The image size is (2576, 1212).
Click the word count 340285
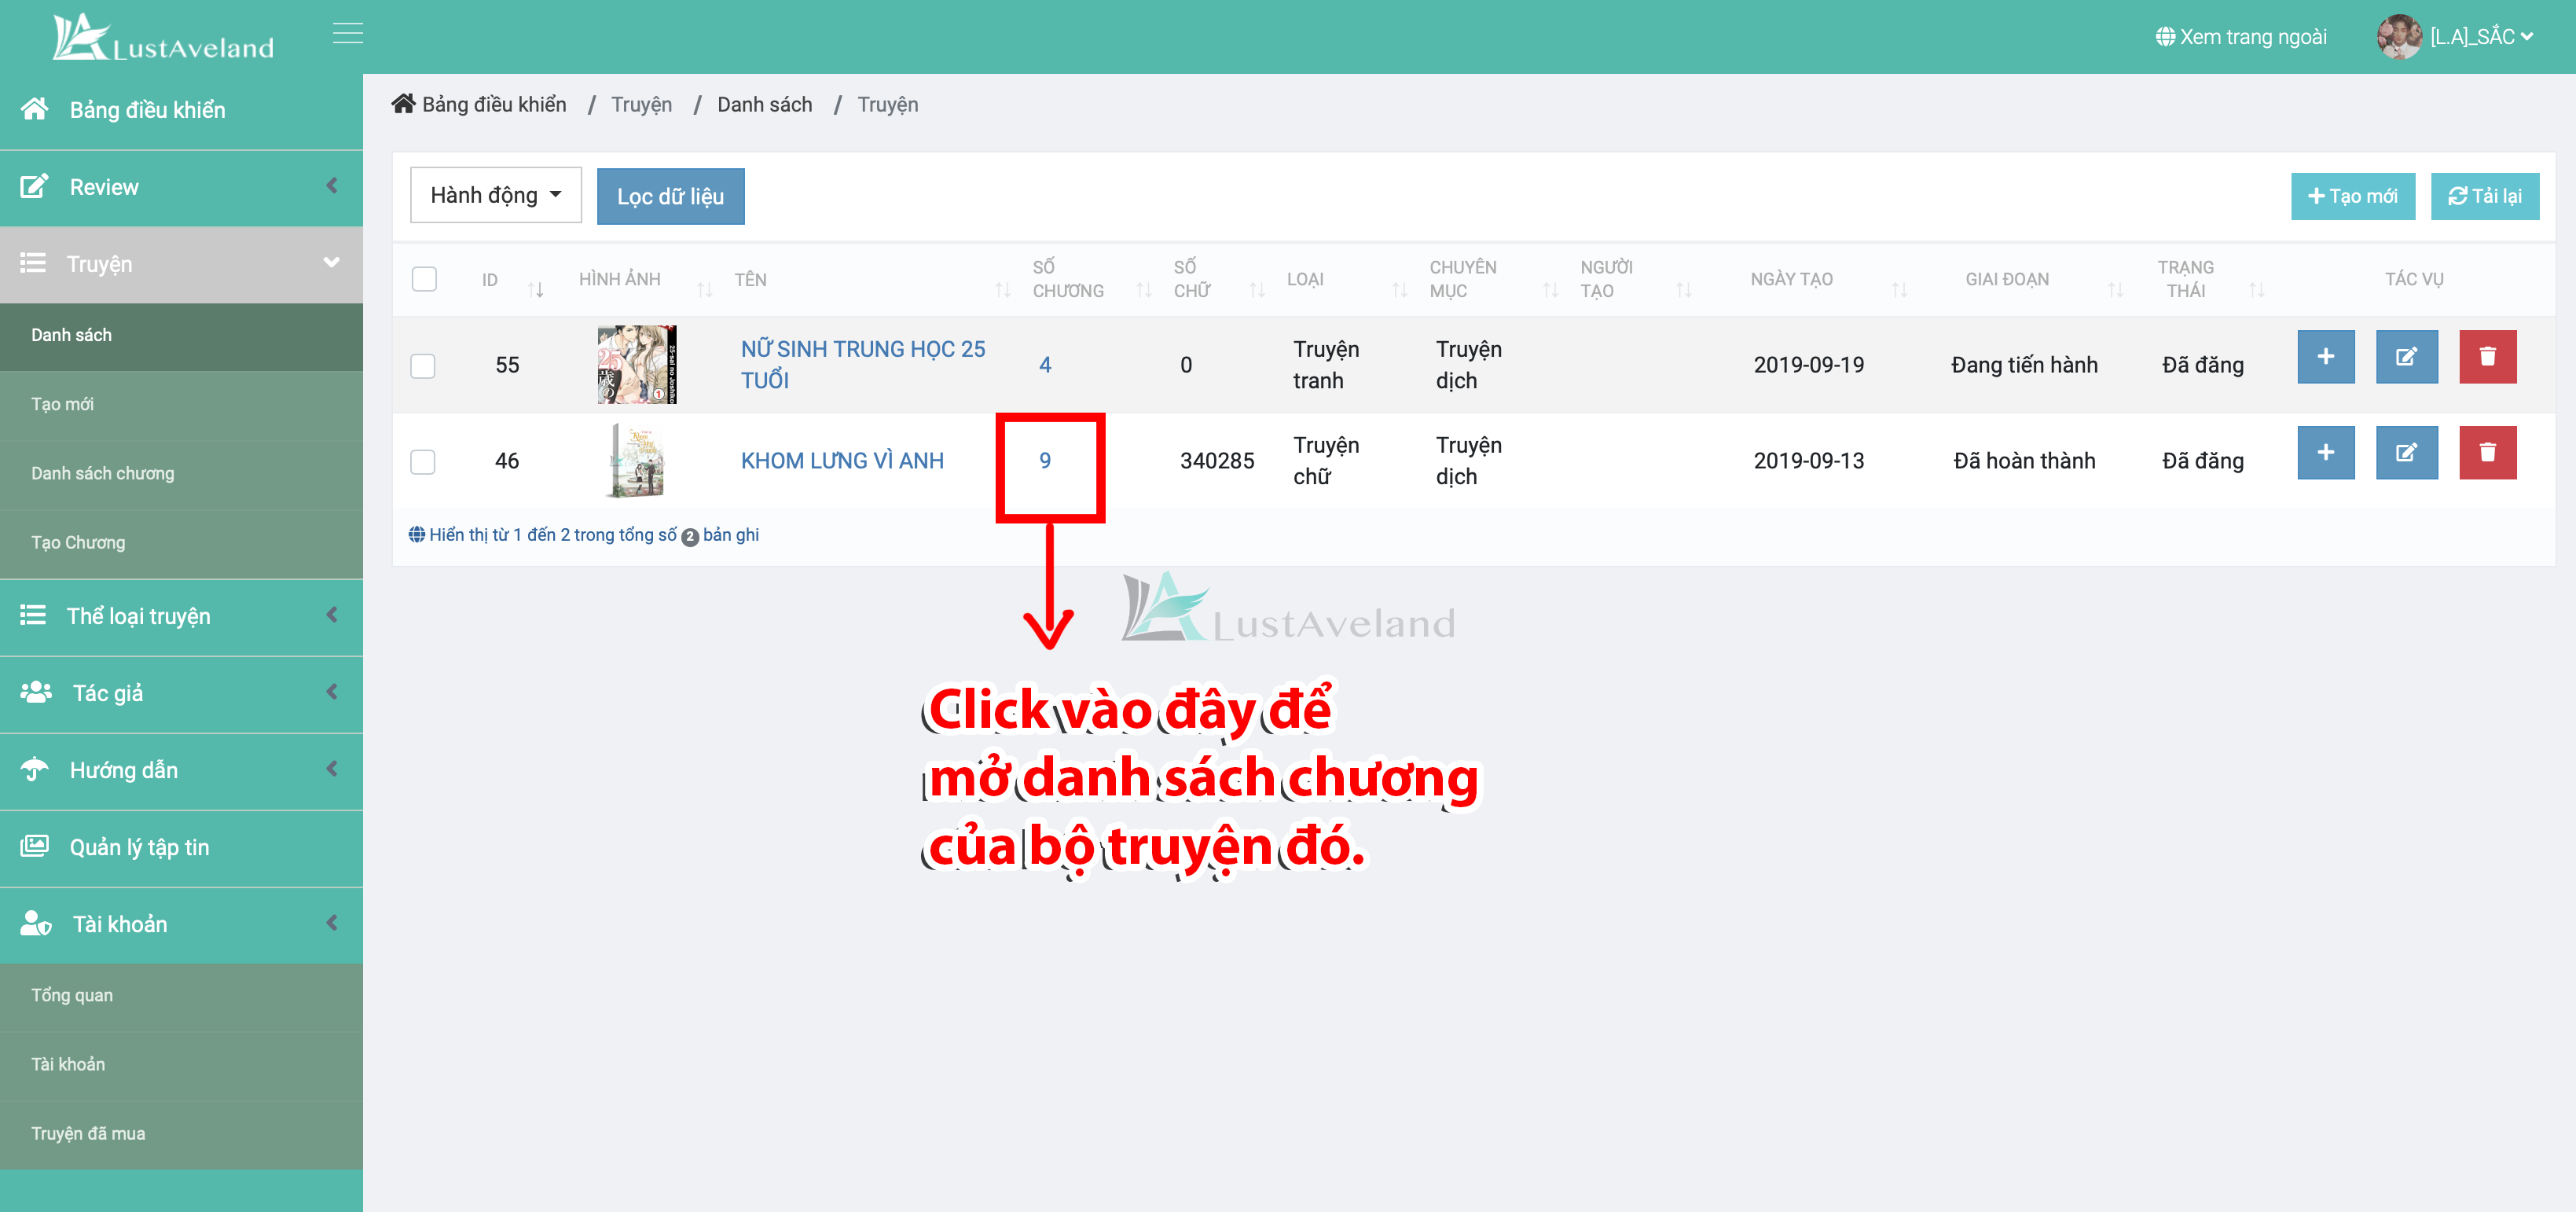tap(1217, 460)
